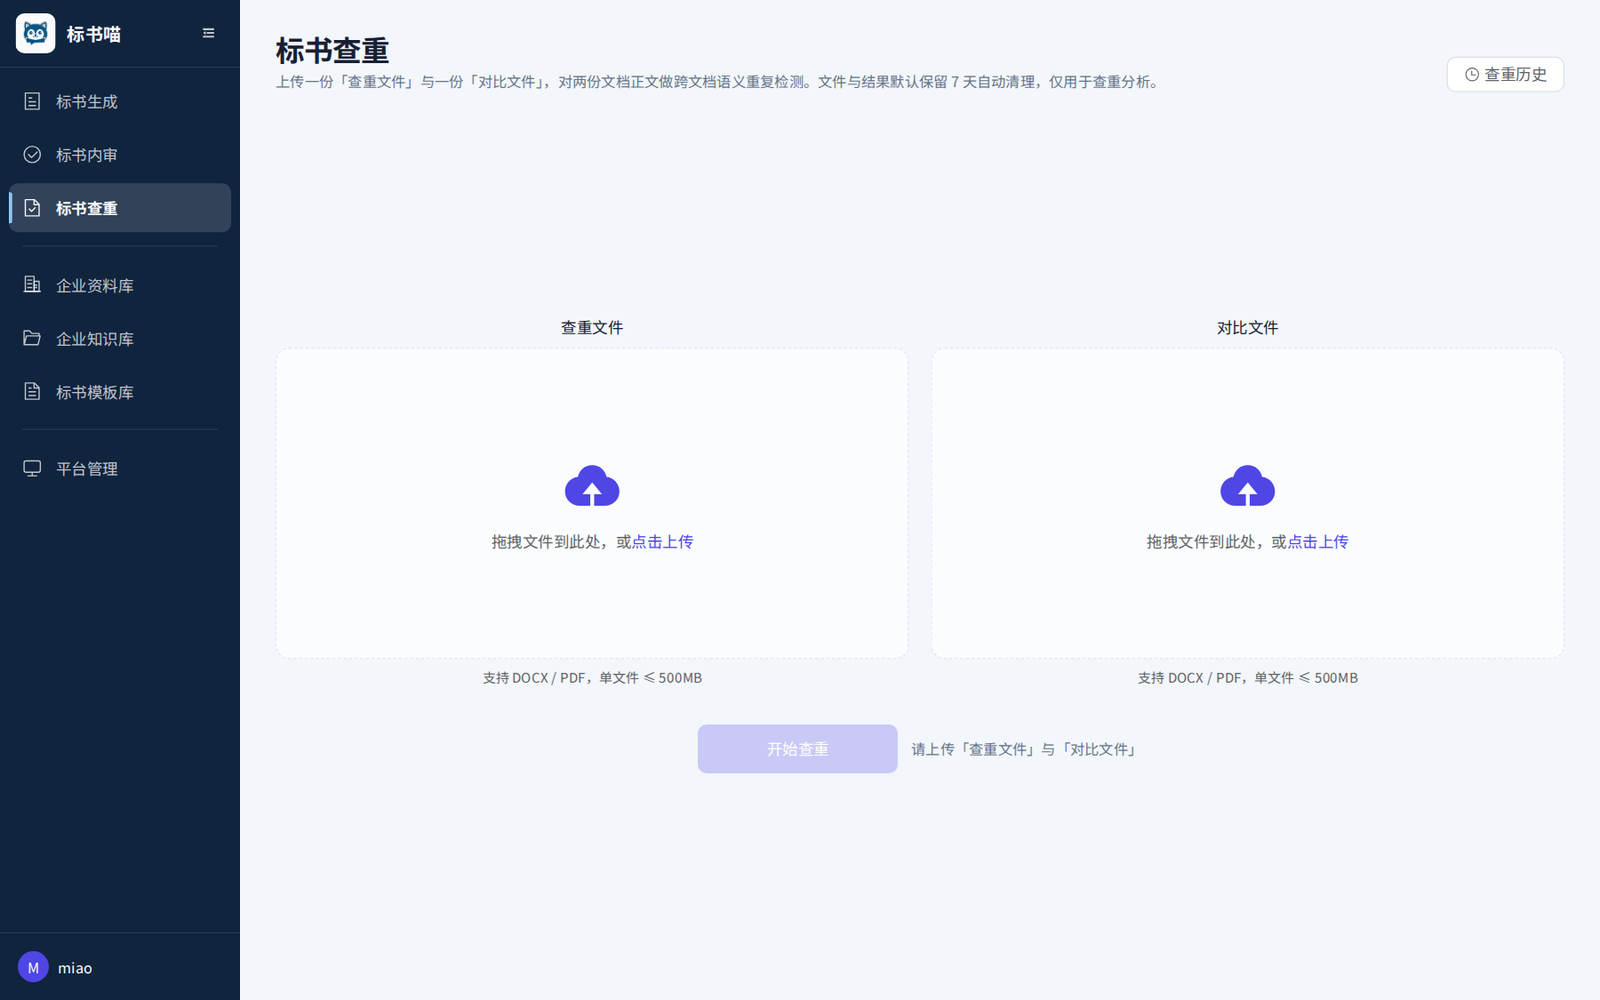
Task: Click the 对比文件 column label
Action: pyautogui.click(x=1247, y=328)
